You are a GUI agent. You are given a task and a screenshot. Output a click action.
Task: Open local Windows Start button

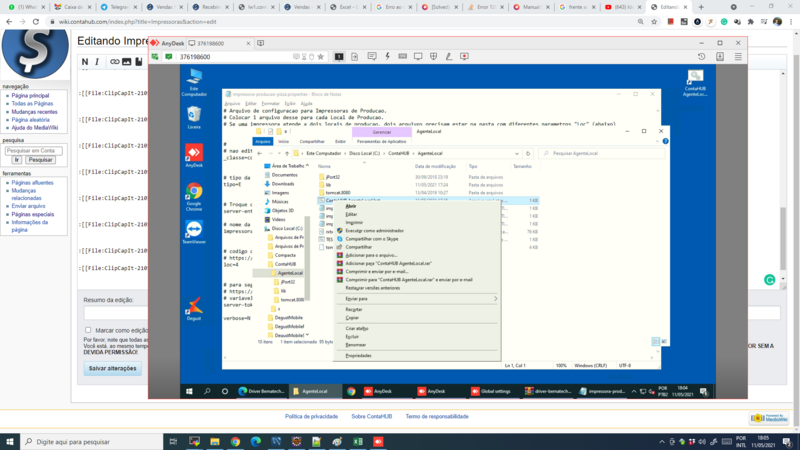pyautogui.click(x=10, y=442)
